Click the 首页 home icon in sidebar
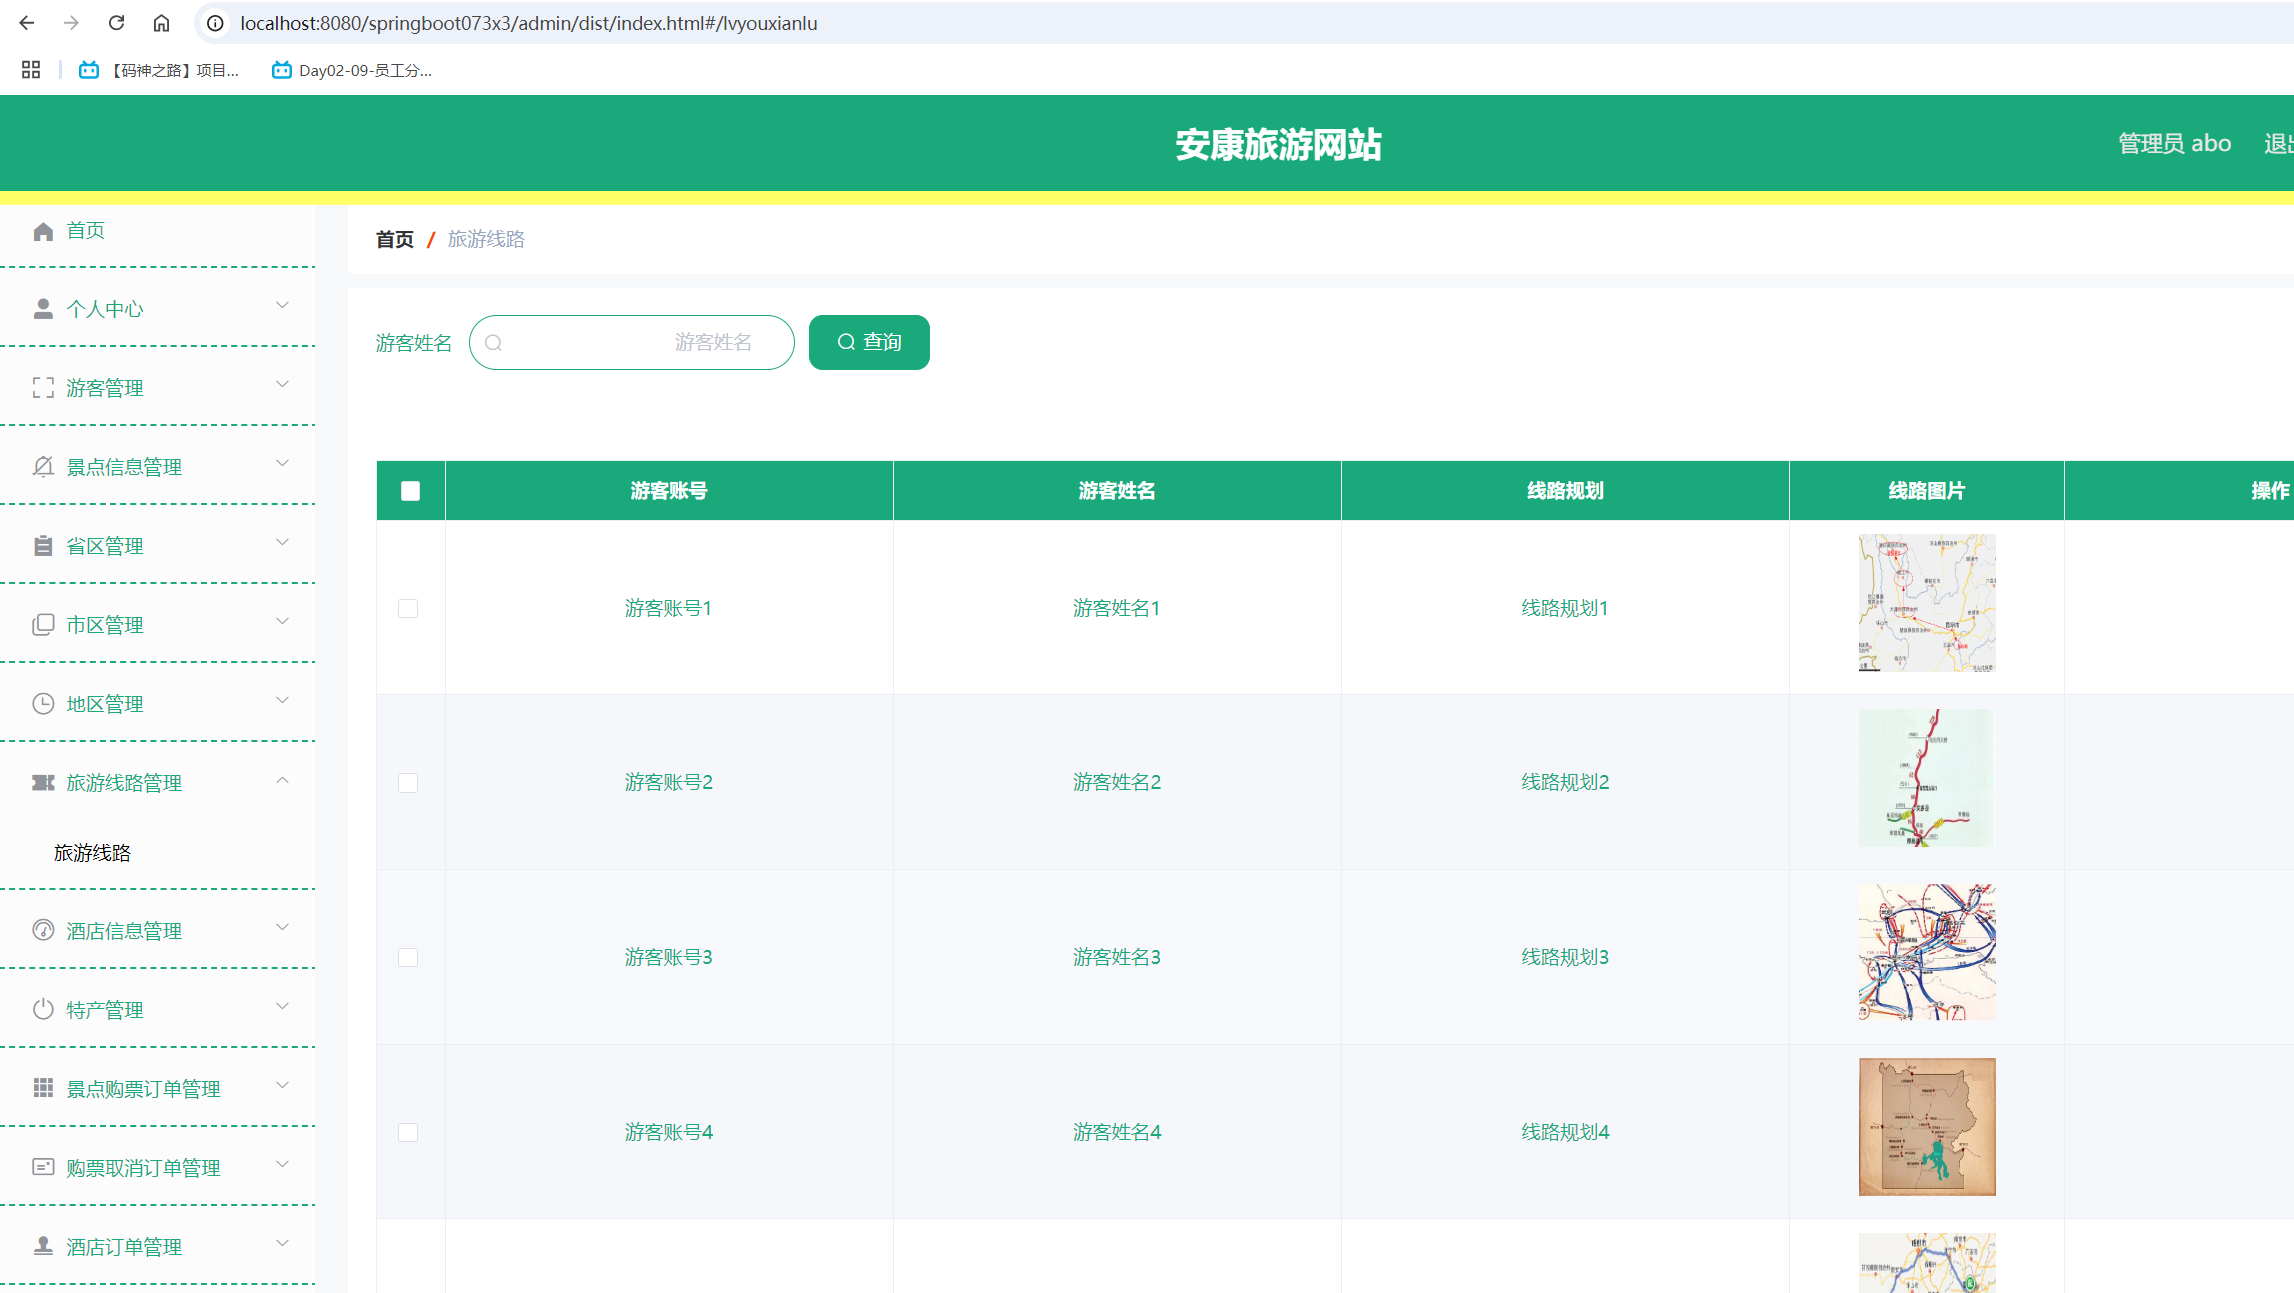Viewport: 2294px width, 1293px height. coord(44,230)
